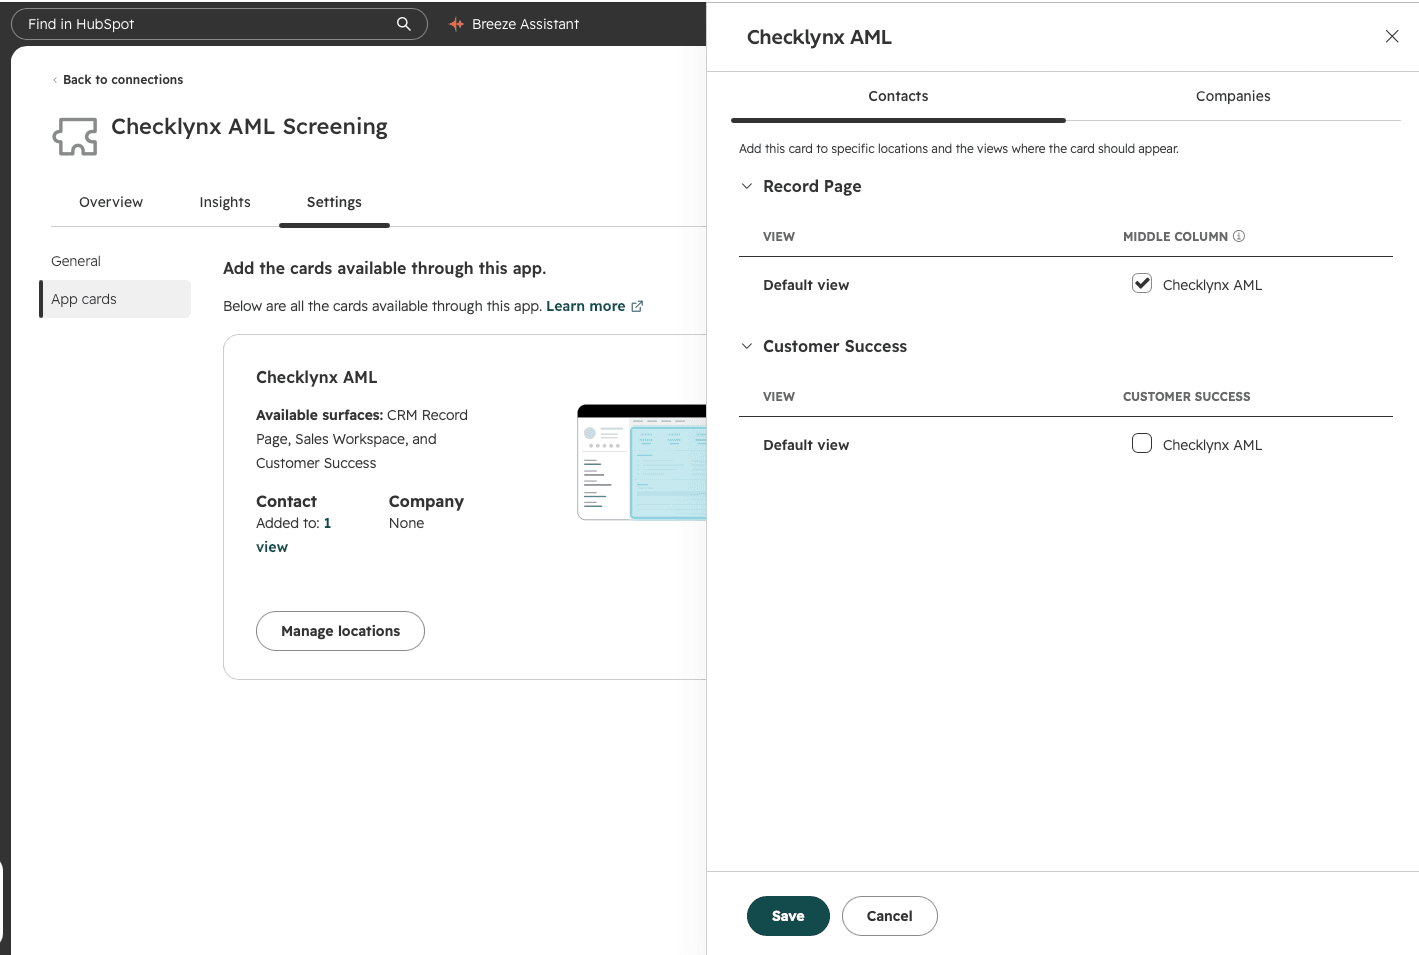
Task: Click the Checklynx AML card preview thumbnail
Action: click(642, 462)
